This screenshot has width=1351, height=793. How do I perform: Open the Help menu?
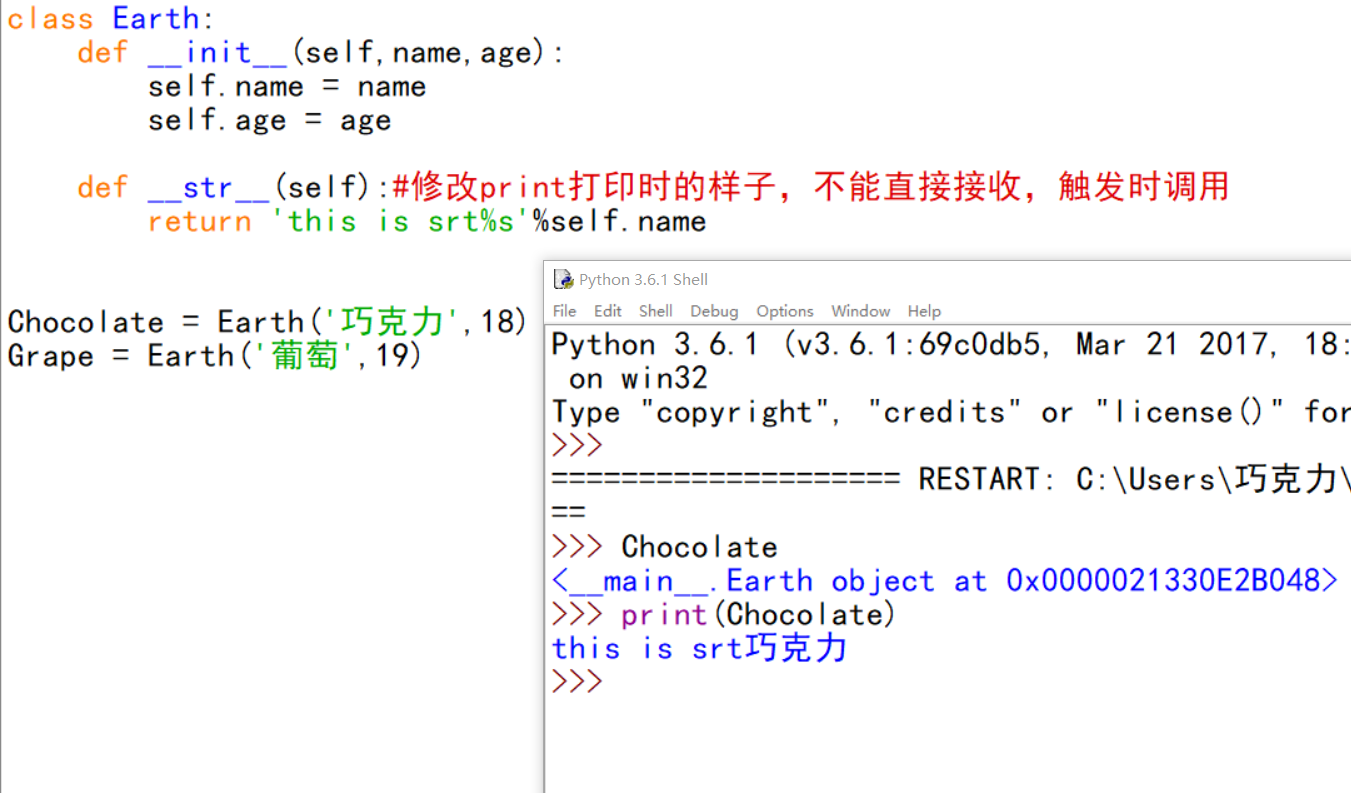(924, 311)
